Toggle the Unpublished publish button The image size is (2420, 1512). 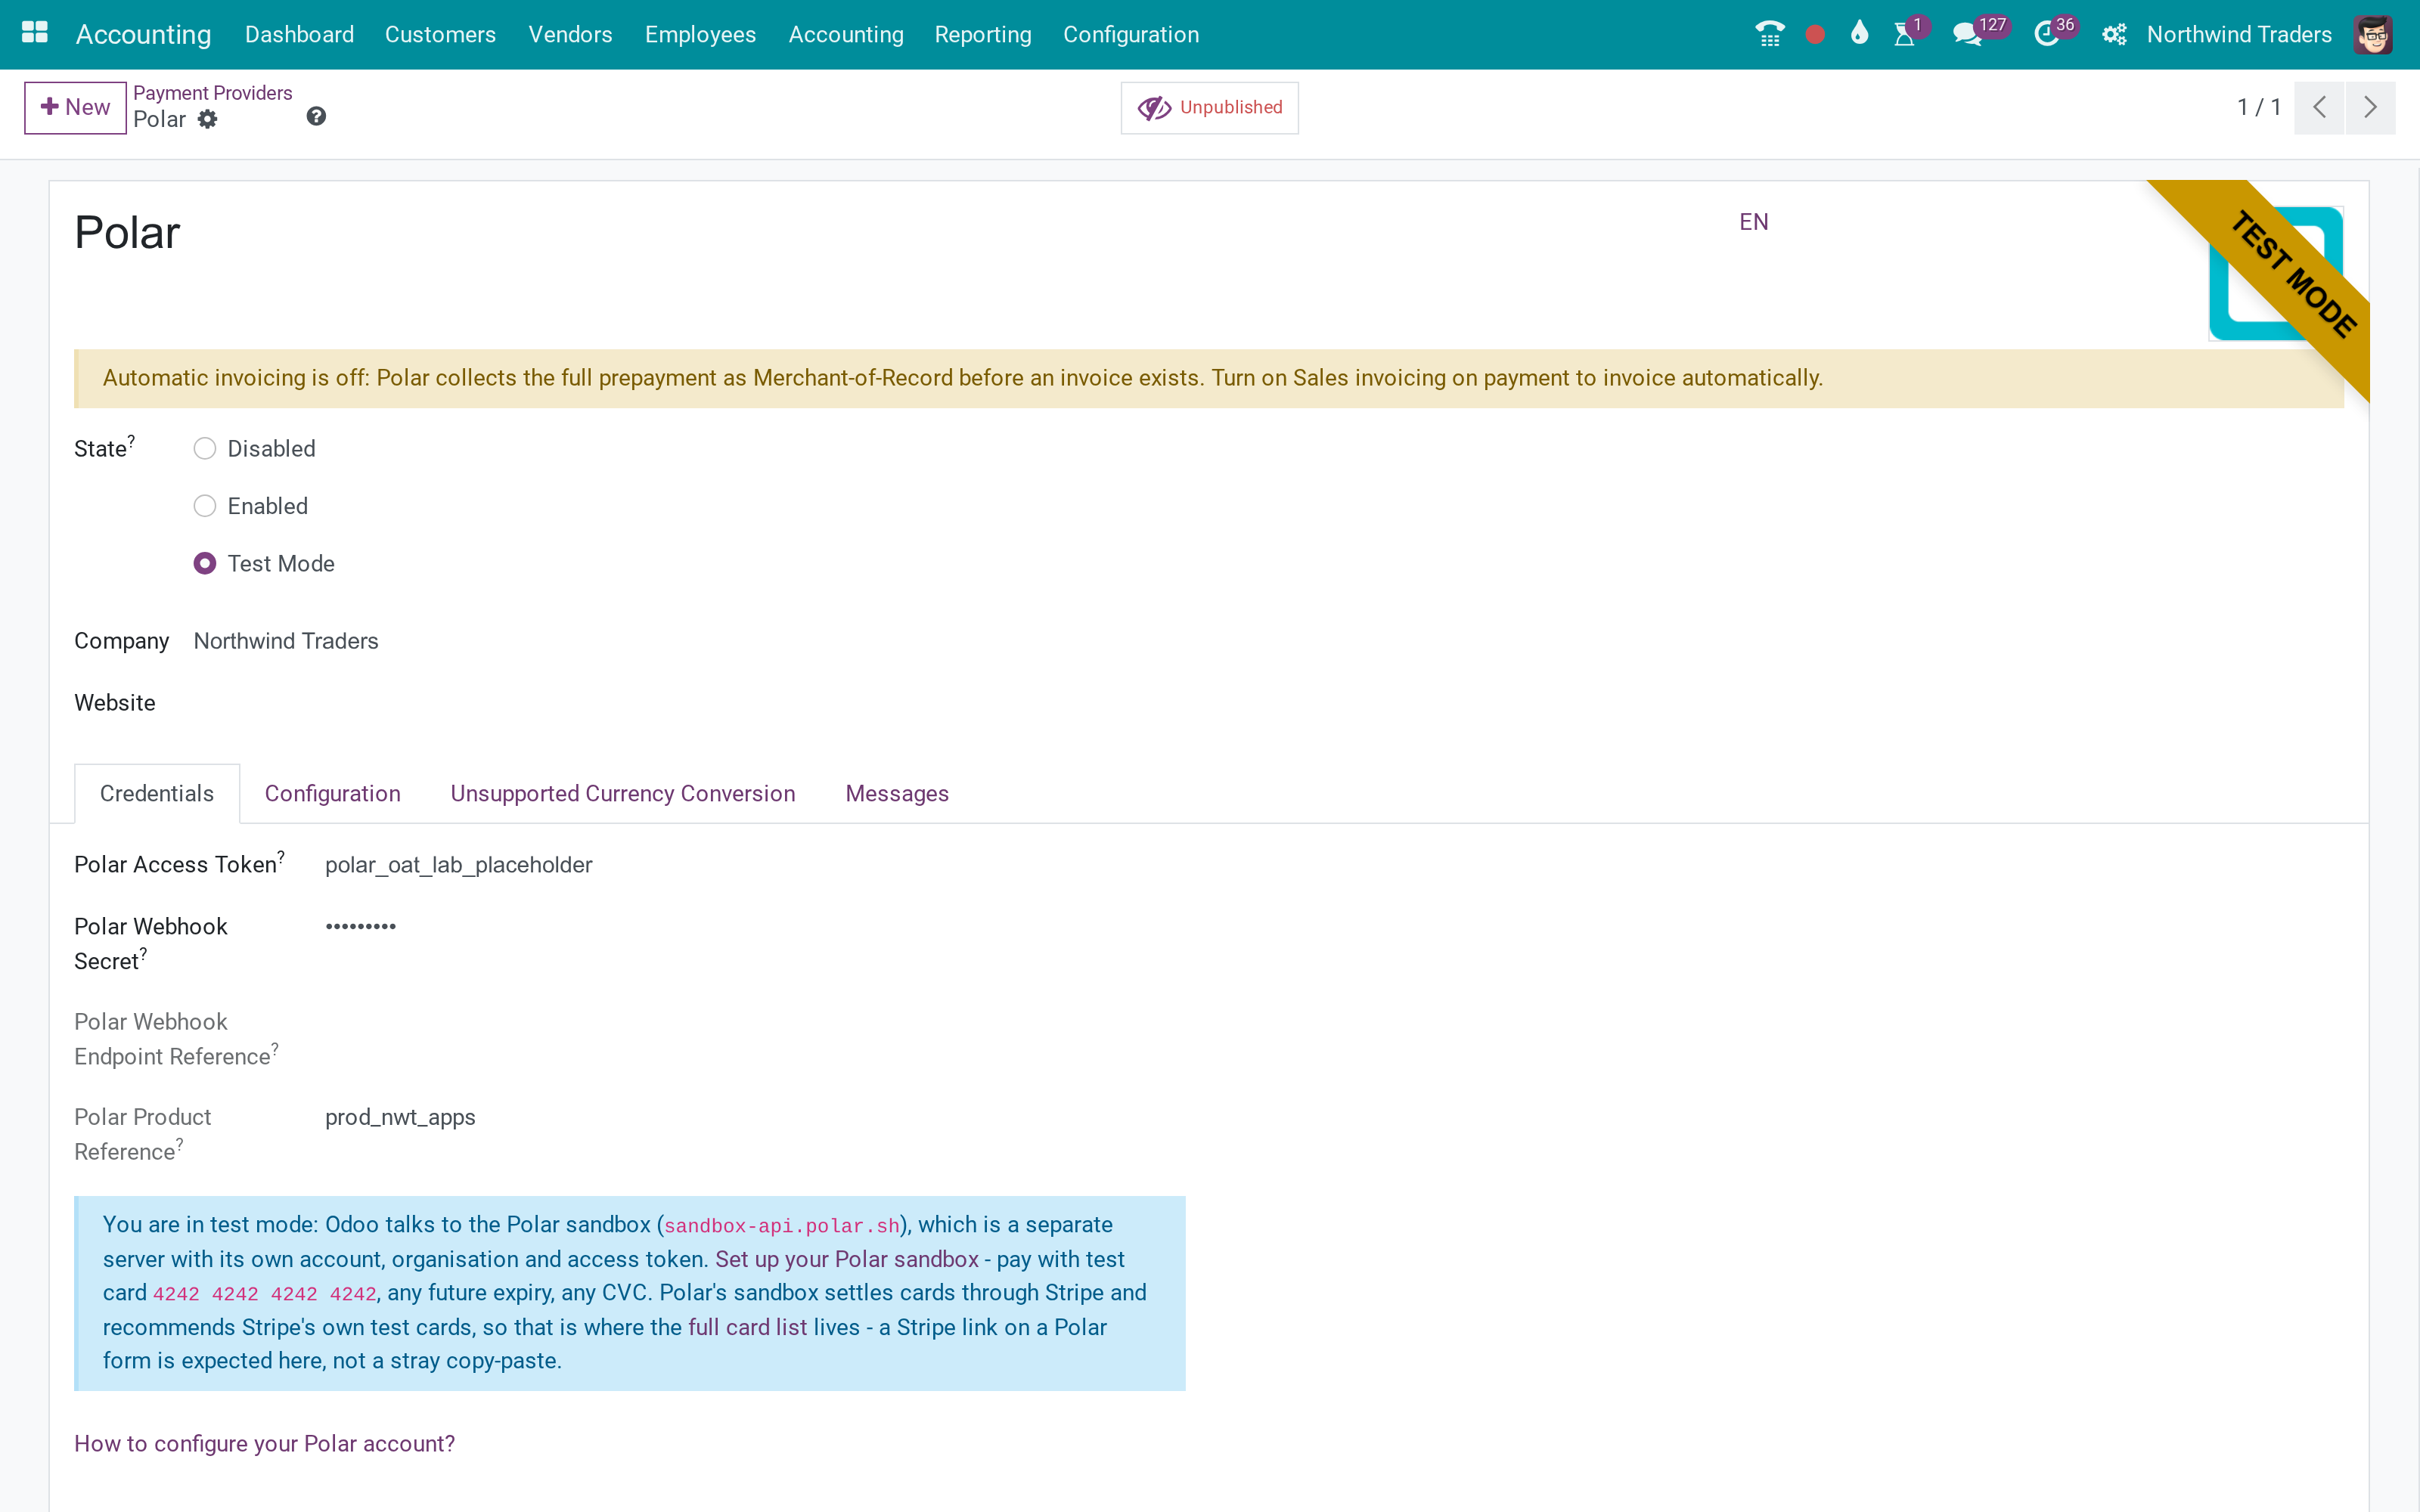(1209, 107)
